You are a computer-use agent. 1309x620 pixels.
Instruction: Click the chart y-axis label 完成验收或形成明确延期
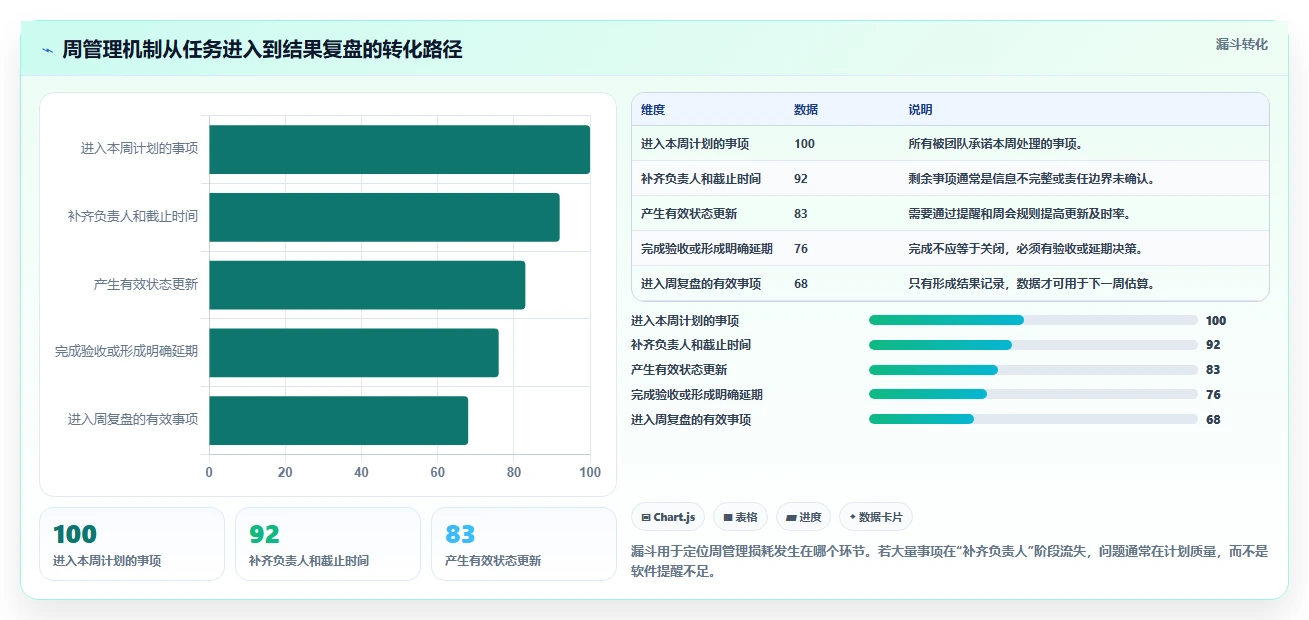(127, 352)
